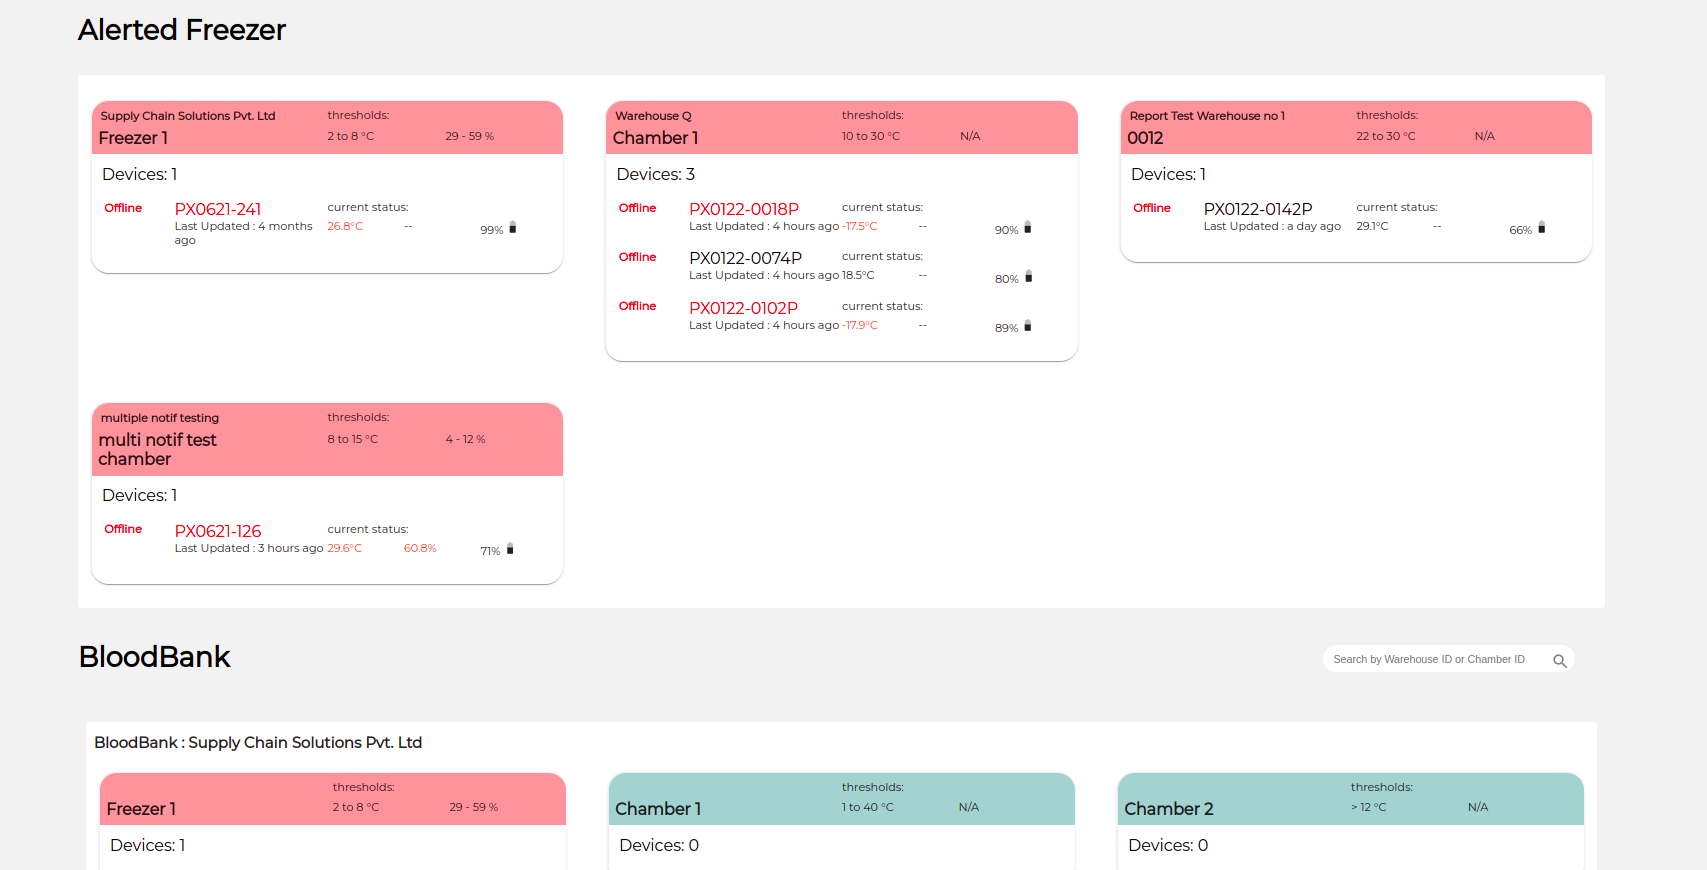Click the -17.5°C temperature reading
The width and height of the screenshot is (1707, 870).
pos(860,227)
